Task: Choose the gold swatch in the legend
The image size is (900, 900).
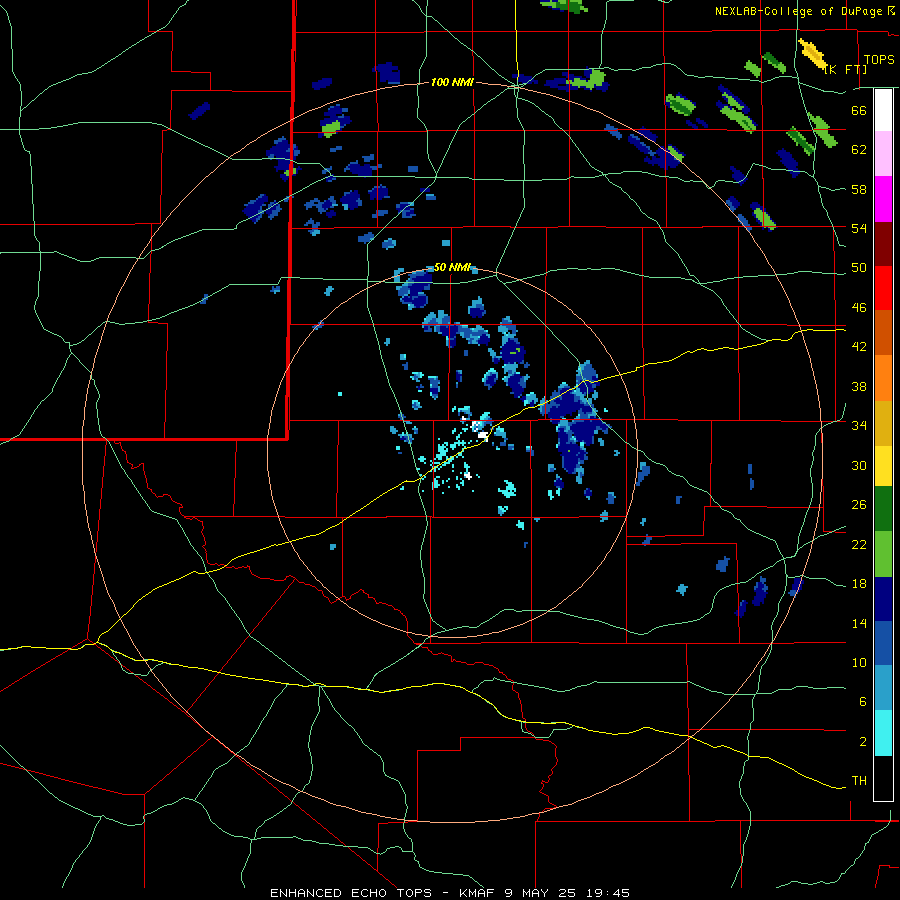Action: click(x=883, y=423)
